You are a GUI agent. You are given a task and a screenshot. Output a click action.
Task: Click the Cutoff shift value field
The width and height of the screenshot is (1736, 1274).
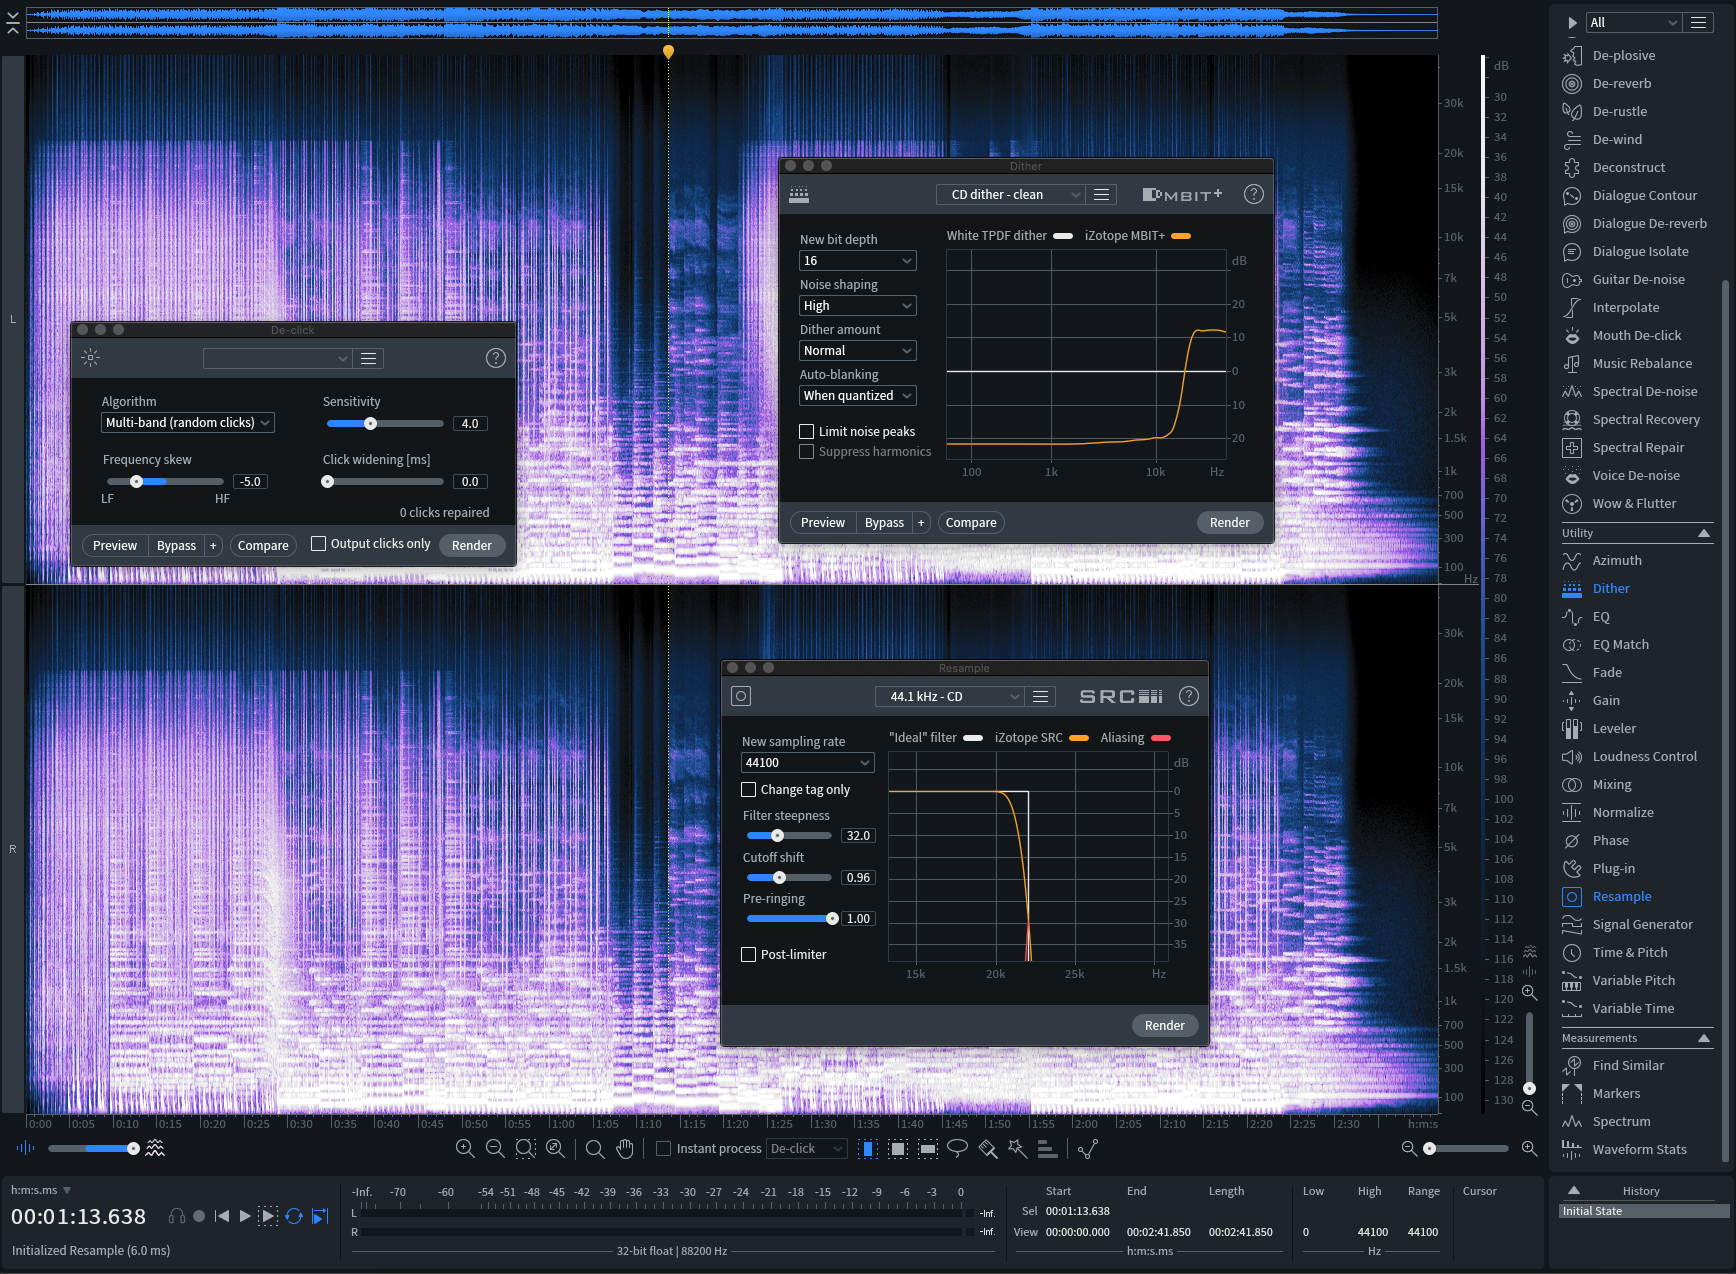858,878
